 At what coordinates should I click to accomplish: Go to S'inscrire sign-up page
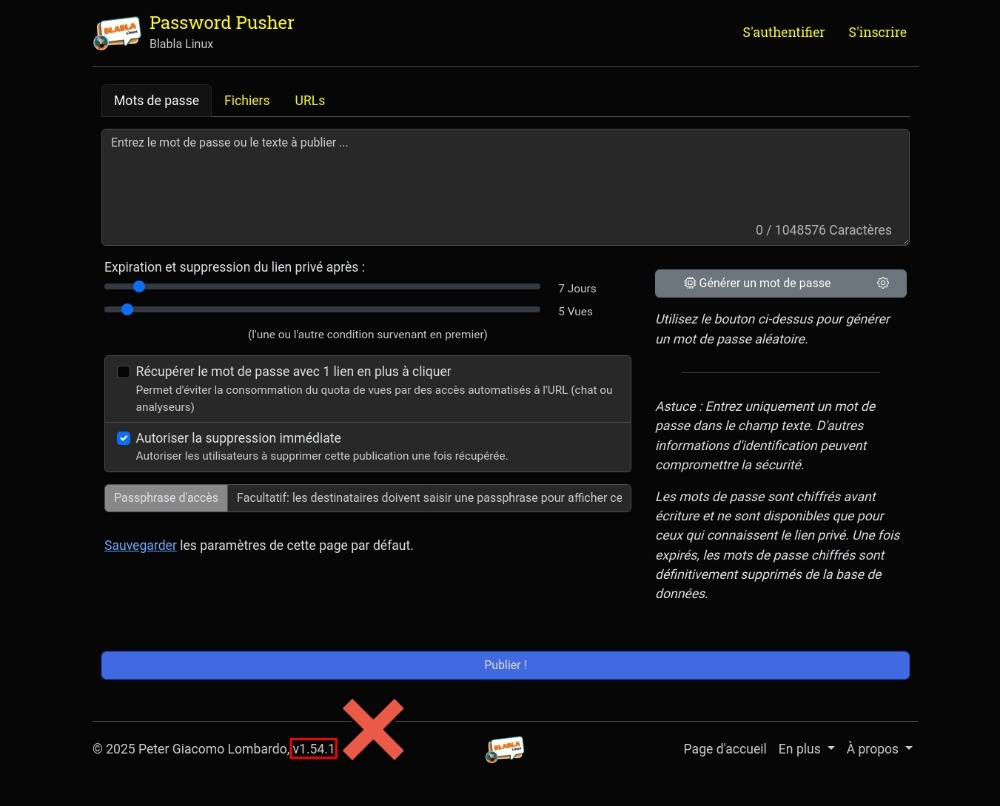pos(877,32)
